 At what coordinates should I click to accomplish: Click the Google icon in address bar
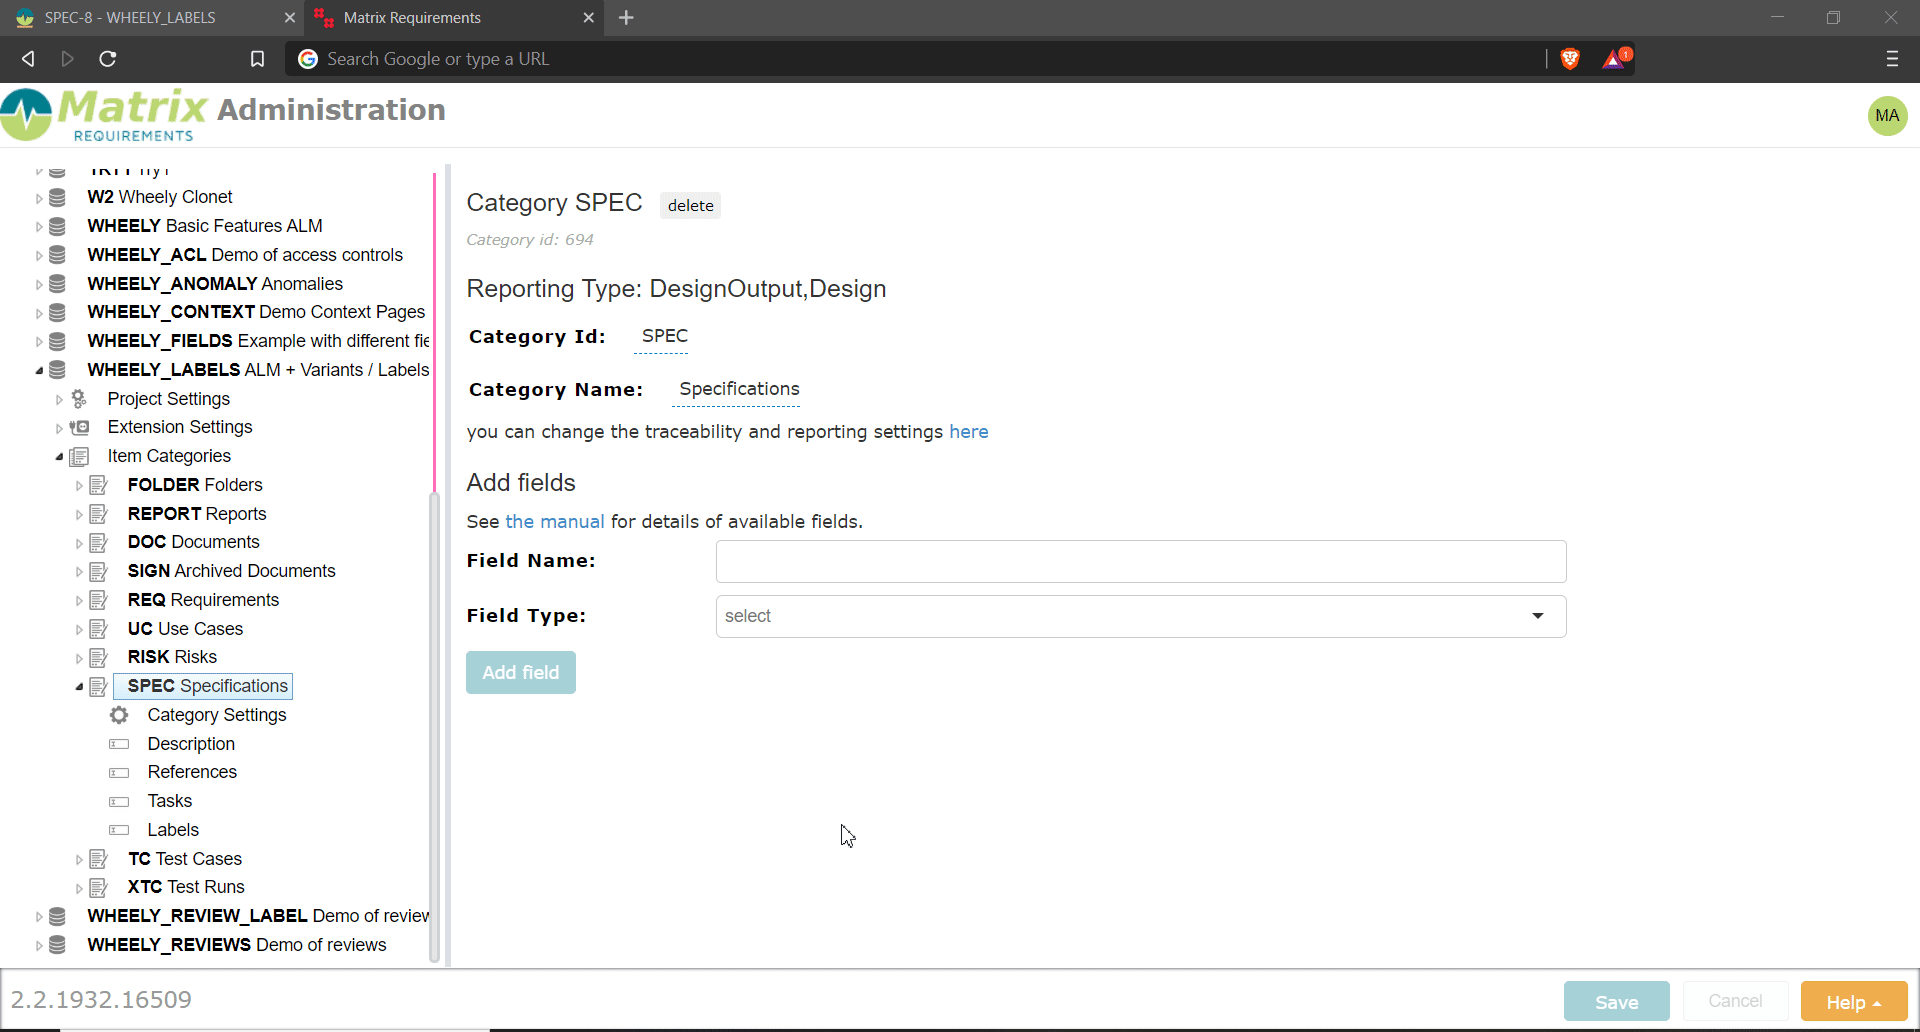pos(308,59)
